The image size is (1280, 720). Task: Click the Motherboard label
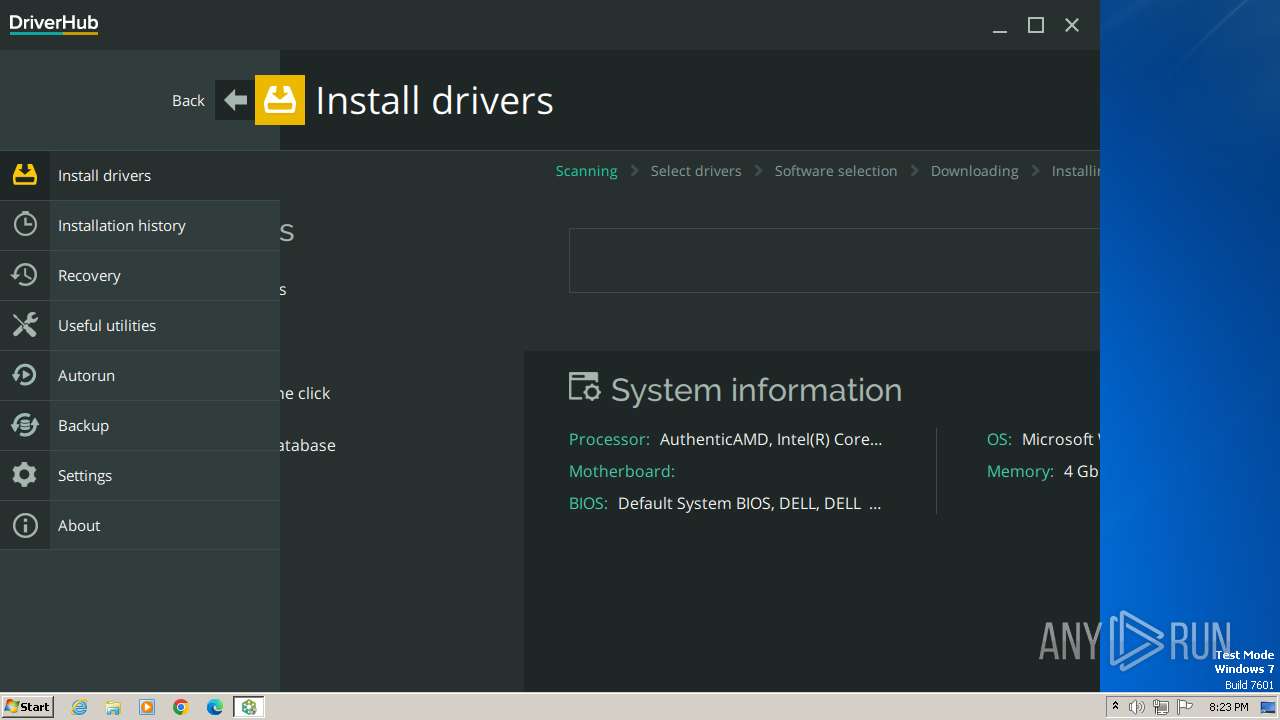(x=622, y=471)
